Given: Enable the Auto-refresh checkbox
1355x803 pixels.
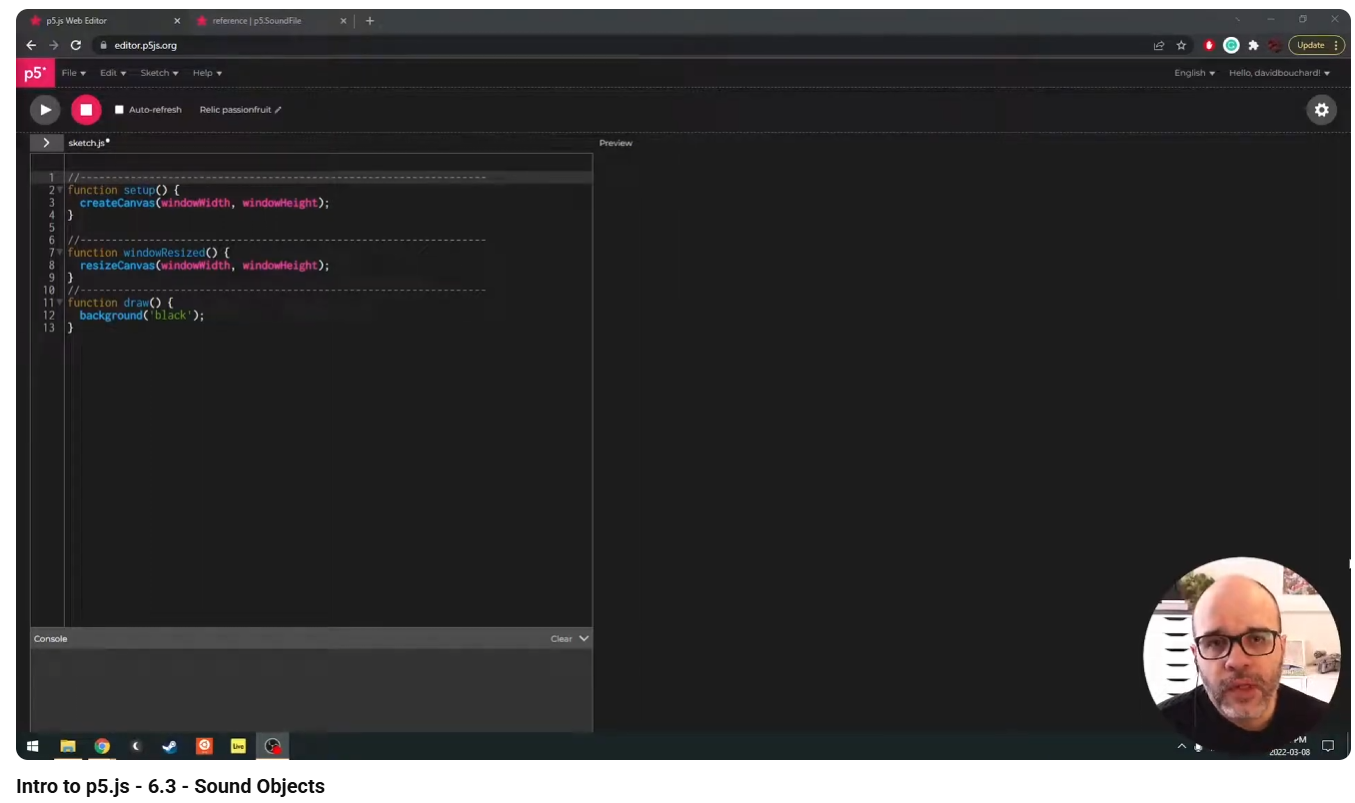Looking at the screenshot, I should click(119, 110).
